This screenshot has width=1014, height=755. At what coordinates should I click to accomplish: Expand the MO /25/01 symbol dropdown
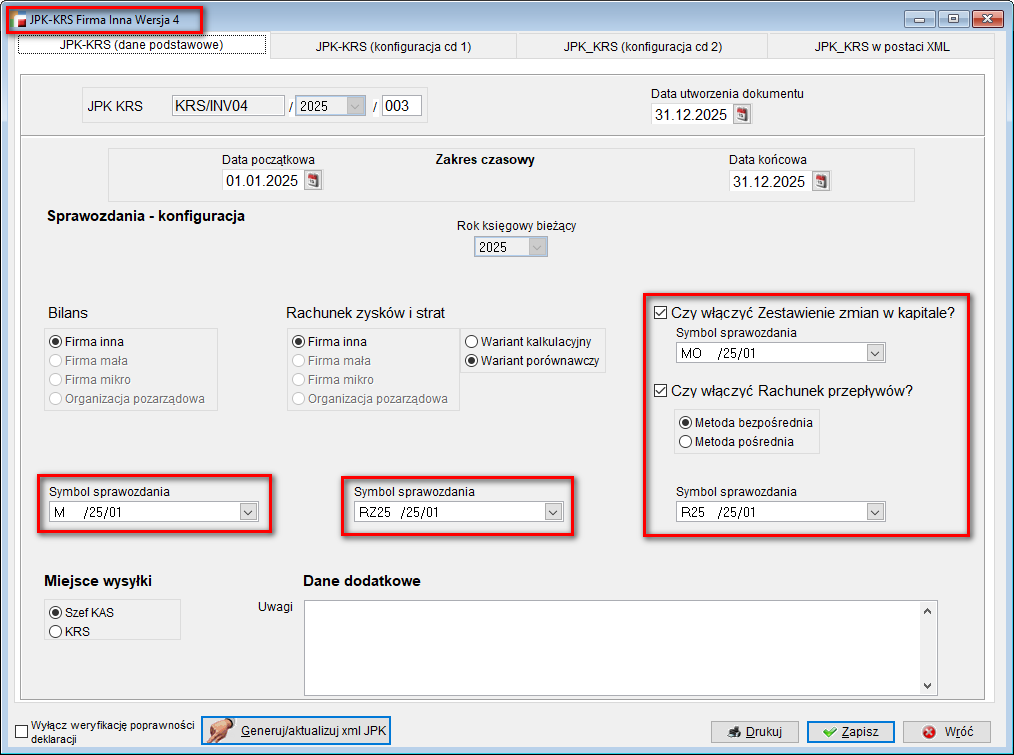[x=875, y=353]
